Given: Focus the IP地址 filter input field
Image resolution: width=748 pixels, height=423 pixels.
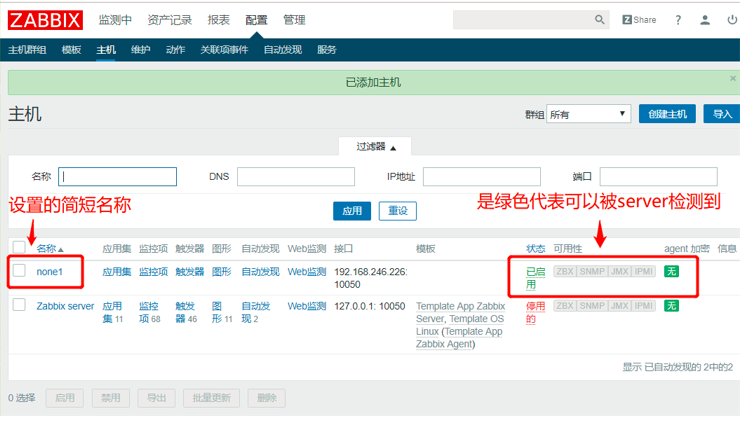Looking at the screenshot, I should coord(482,176).
